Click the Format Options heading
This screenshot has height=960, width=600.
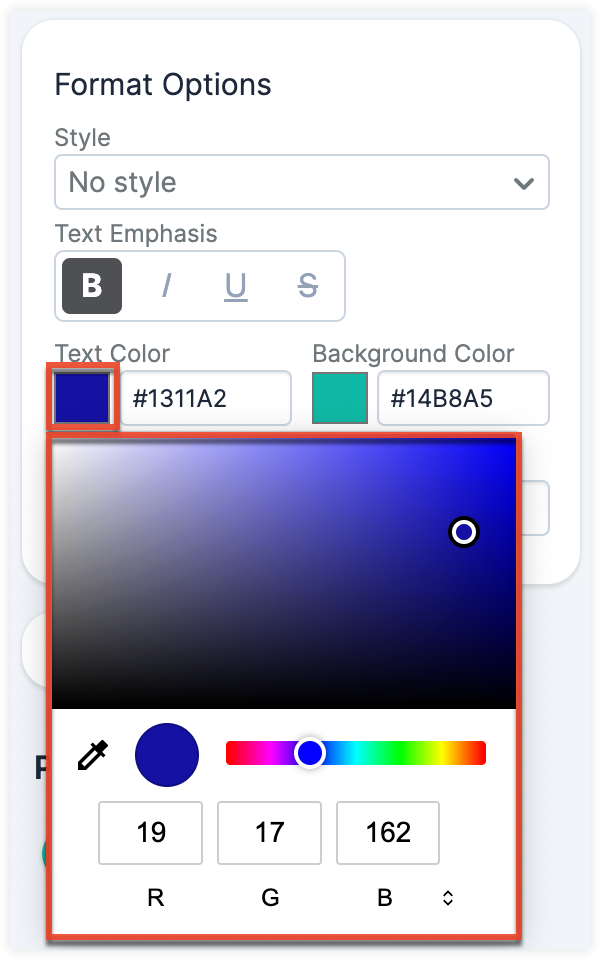click(163, 85)
